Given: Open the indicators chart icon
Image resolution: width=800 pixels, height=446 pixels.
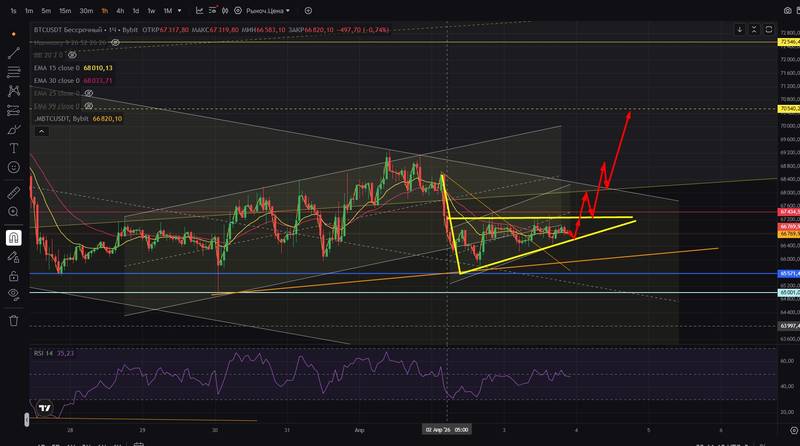Looking at the screenshot, I should pos(199,10).
